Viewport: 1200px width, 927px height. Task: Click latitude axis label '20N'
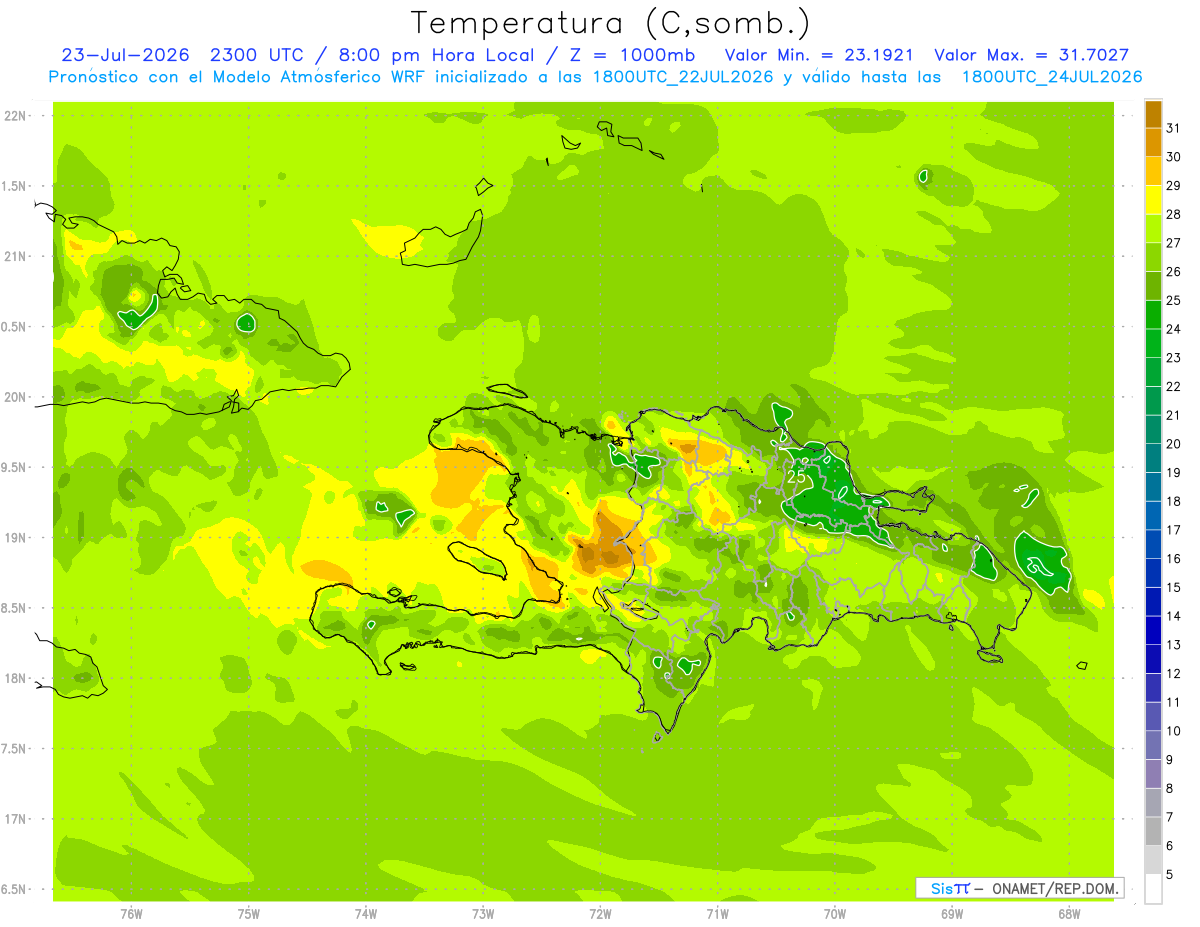tap(15, 397)
